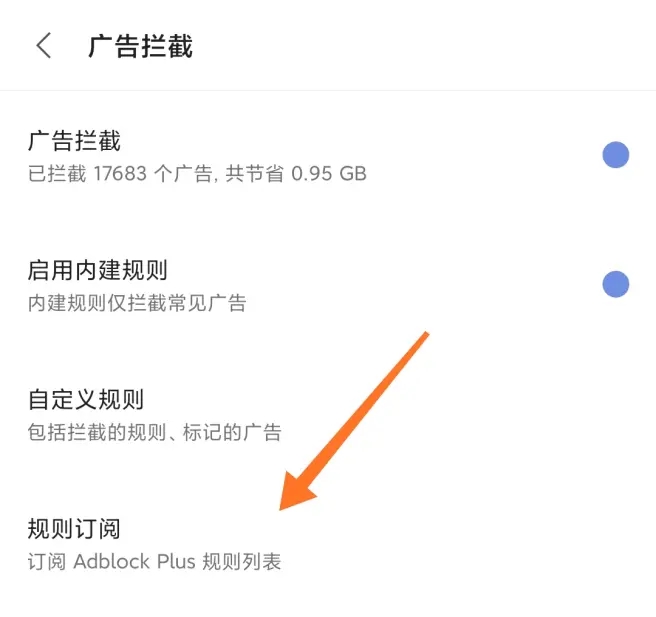656x617 pixels.
Task: Tap the 已拦截 text in the statistics line
Action: tap(57, 174)
